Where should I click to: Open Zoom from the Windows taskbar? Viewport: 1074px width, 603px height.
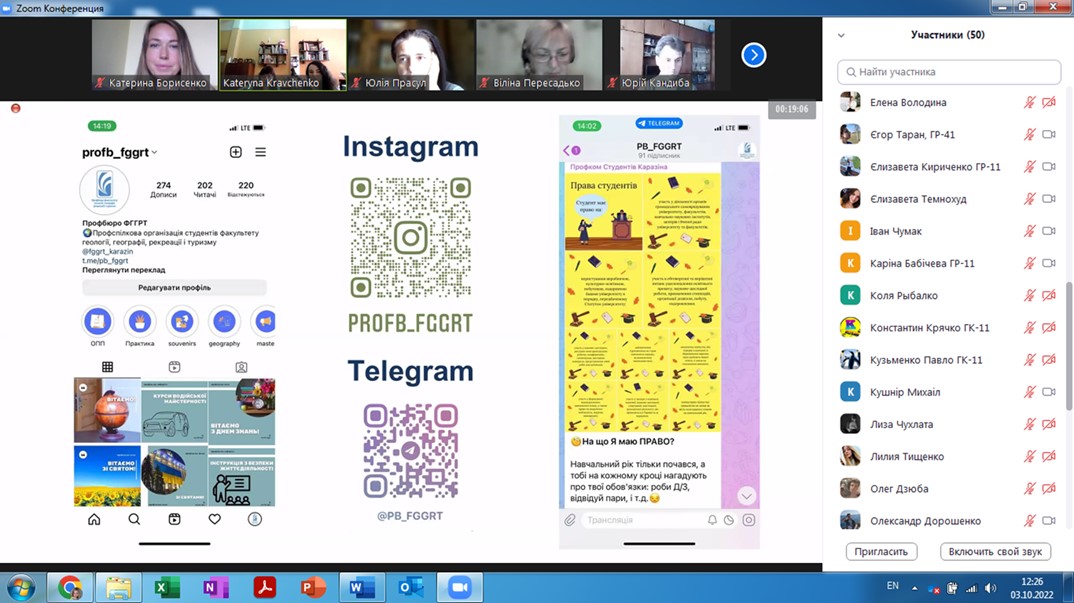(459, 587)
